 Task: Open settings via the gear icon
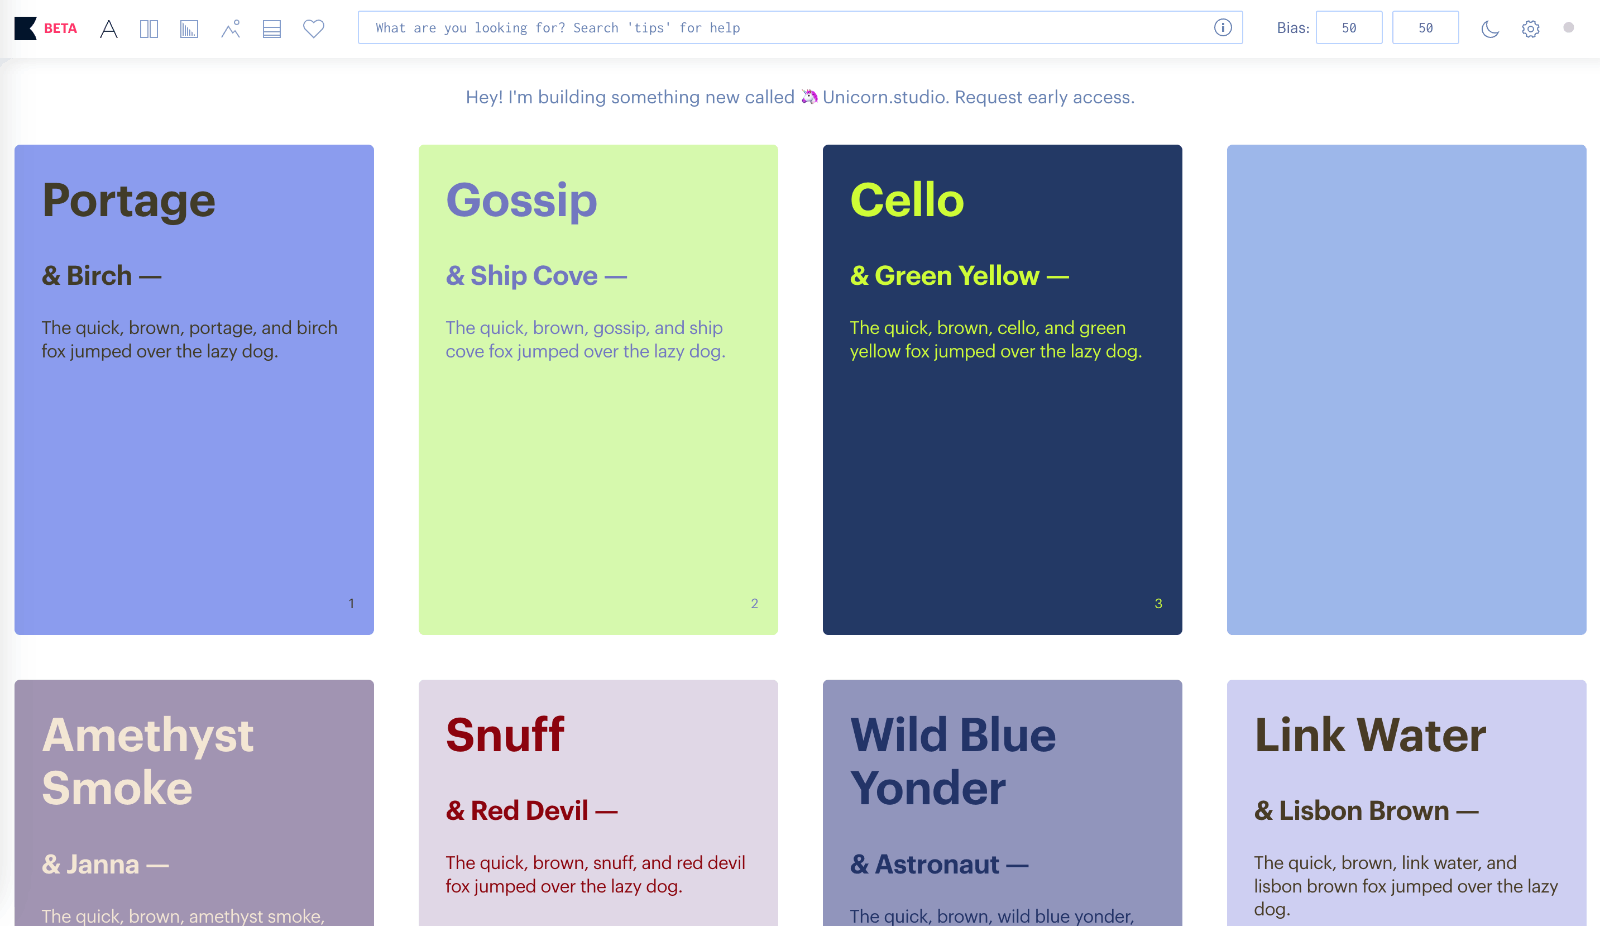coord(1531,29)
